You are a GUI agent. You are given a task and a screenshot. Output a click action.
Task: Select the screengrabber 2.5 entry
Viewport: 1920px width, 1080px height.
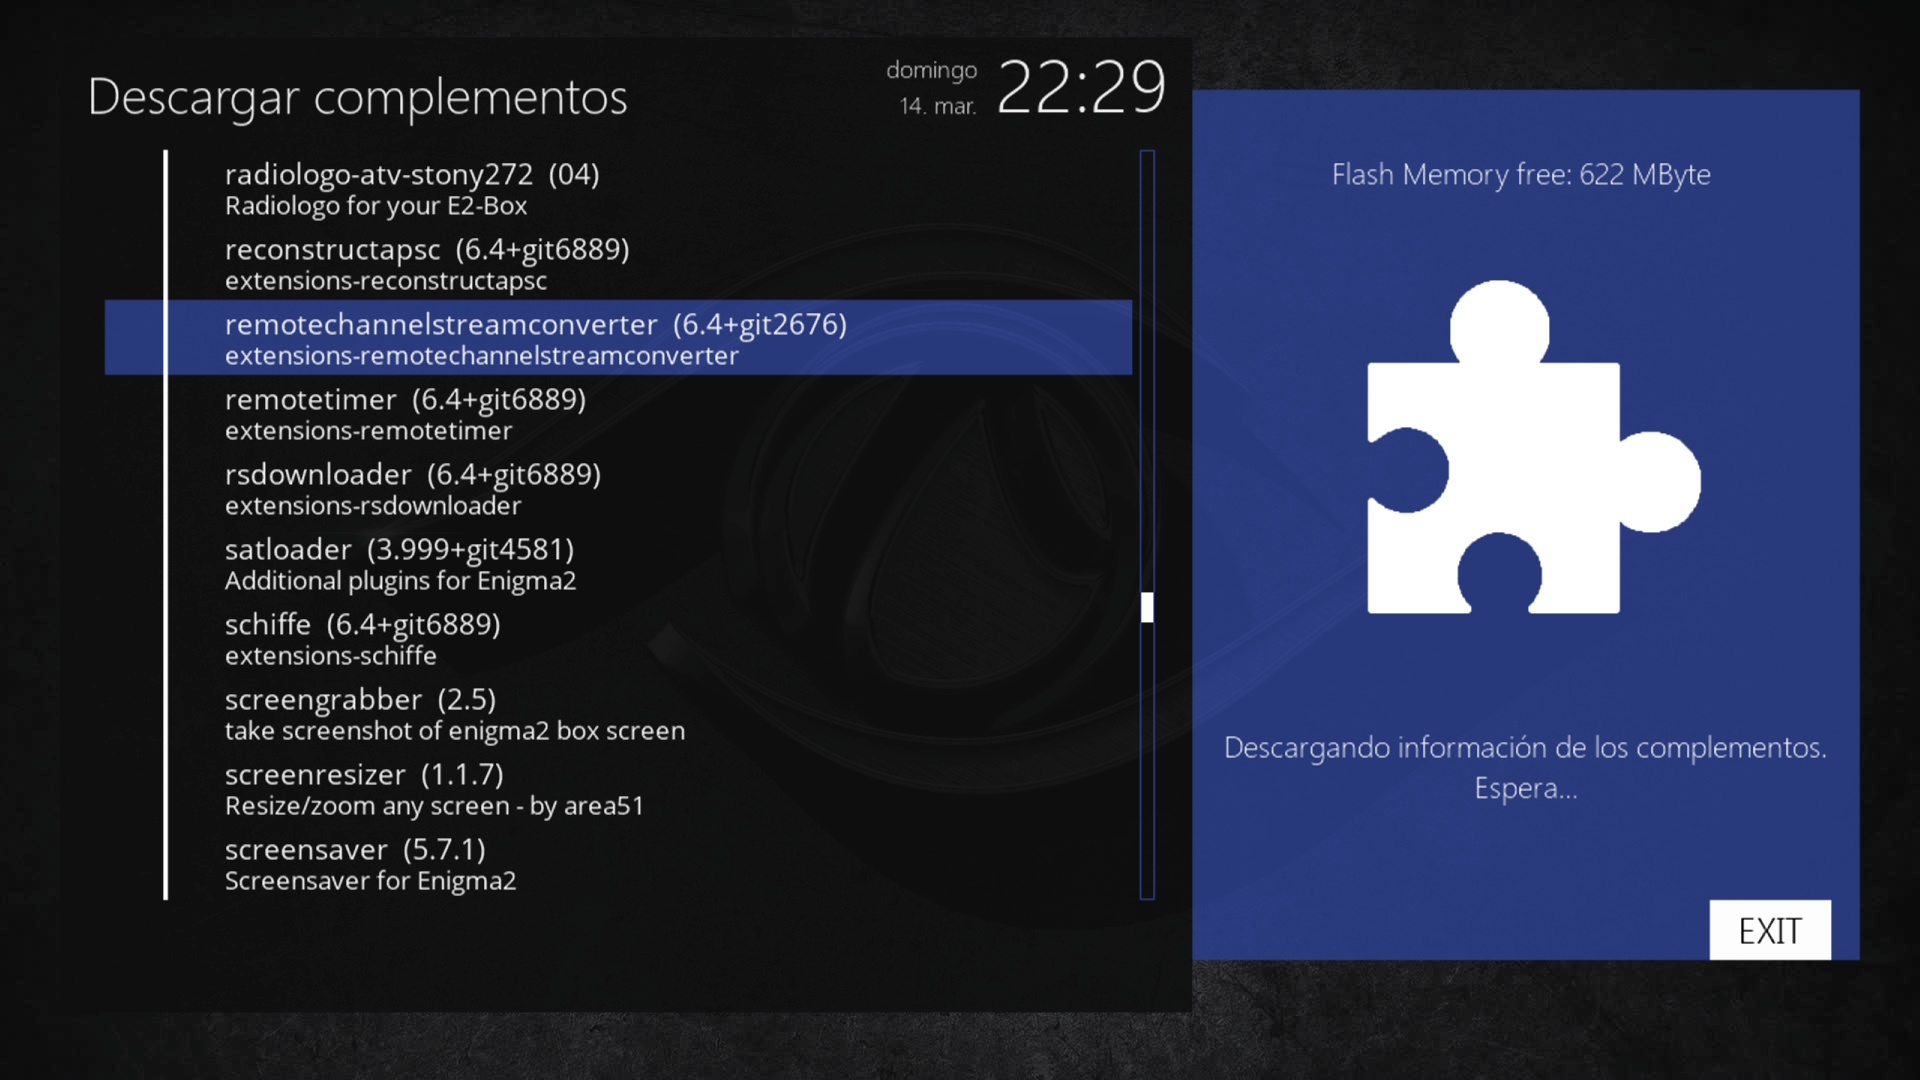(x=454, y=713)
